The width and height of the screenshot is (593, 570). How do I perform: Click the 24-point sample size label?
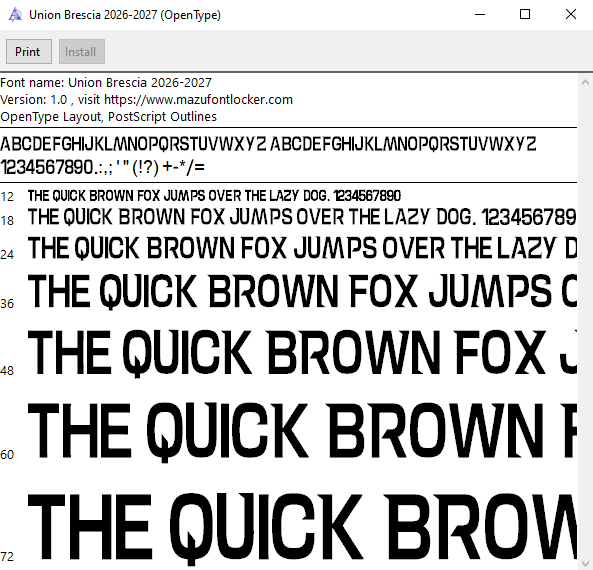click(x=7, y=255)
